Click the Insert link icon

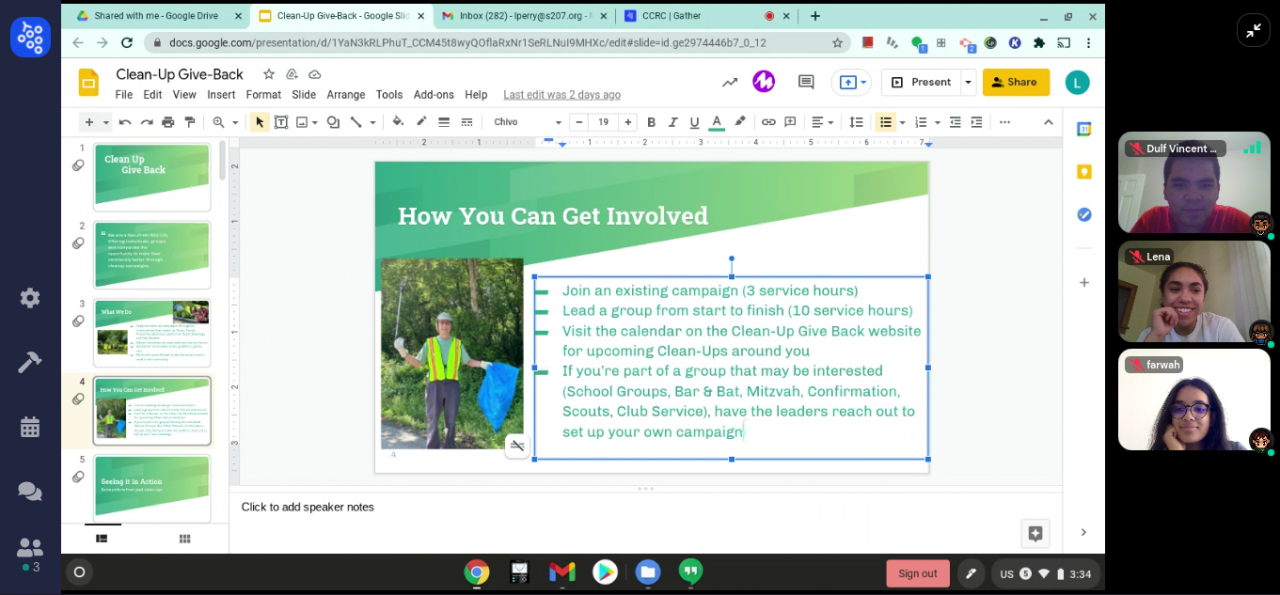(x=768, y=122)
